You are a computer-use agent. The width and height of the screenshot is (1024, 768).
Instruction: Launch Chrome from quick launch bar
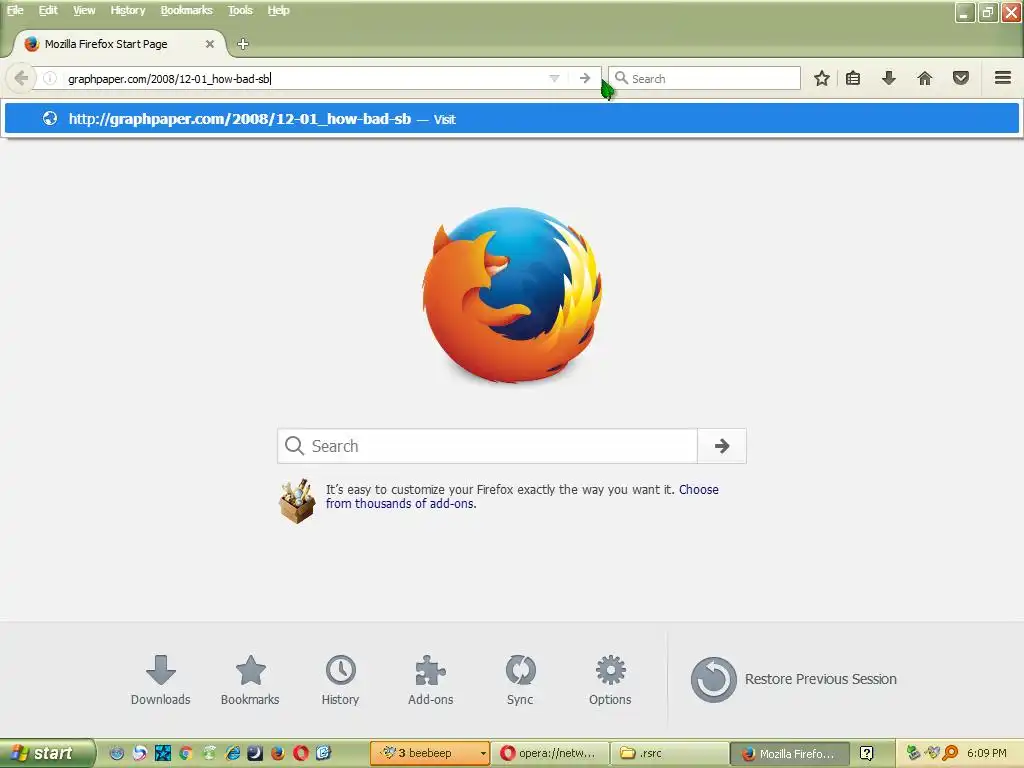185,753
